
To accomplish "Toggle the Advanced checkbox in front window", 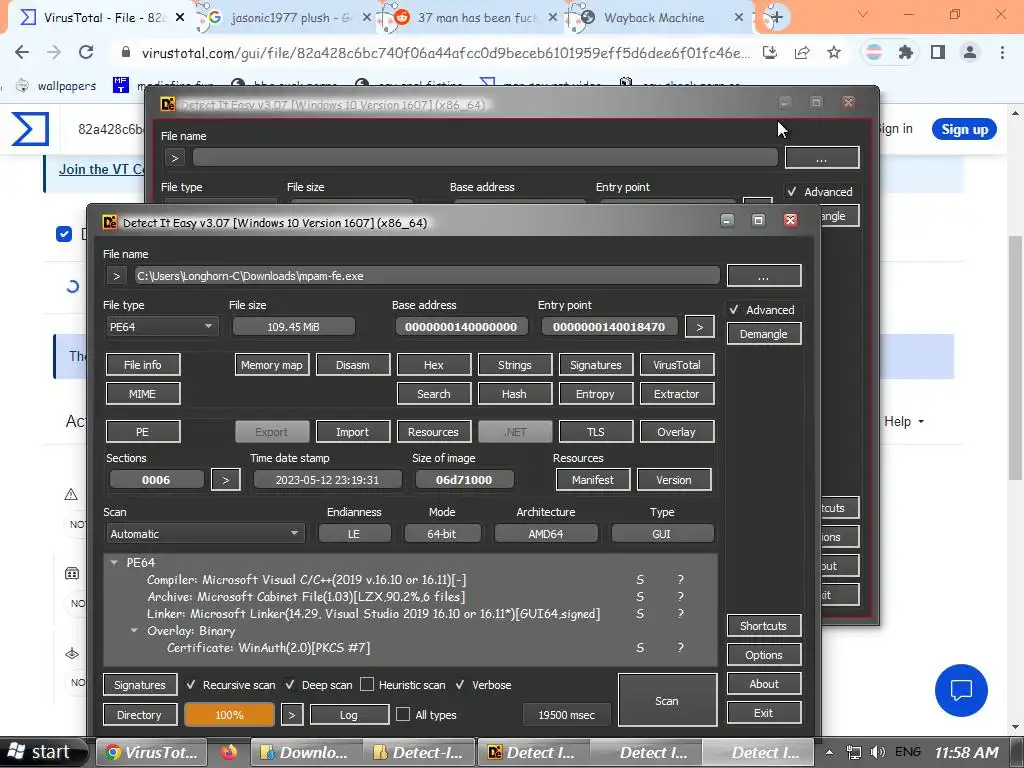I will coord(734,310).
